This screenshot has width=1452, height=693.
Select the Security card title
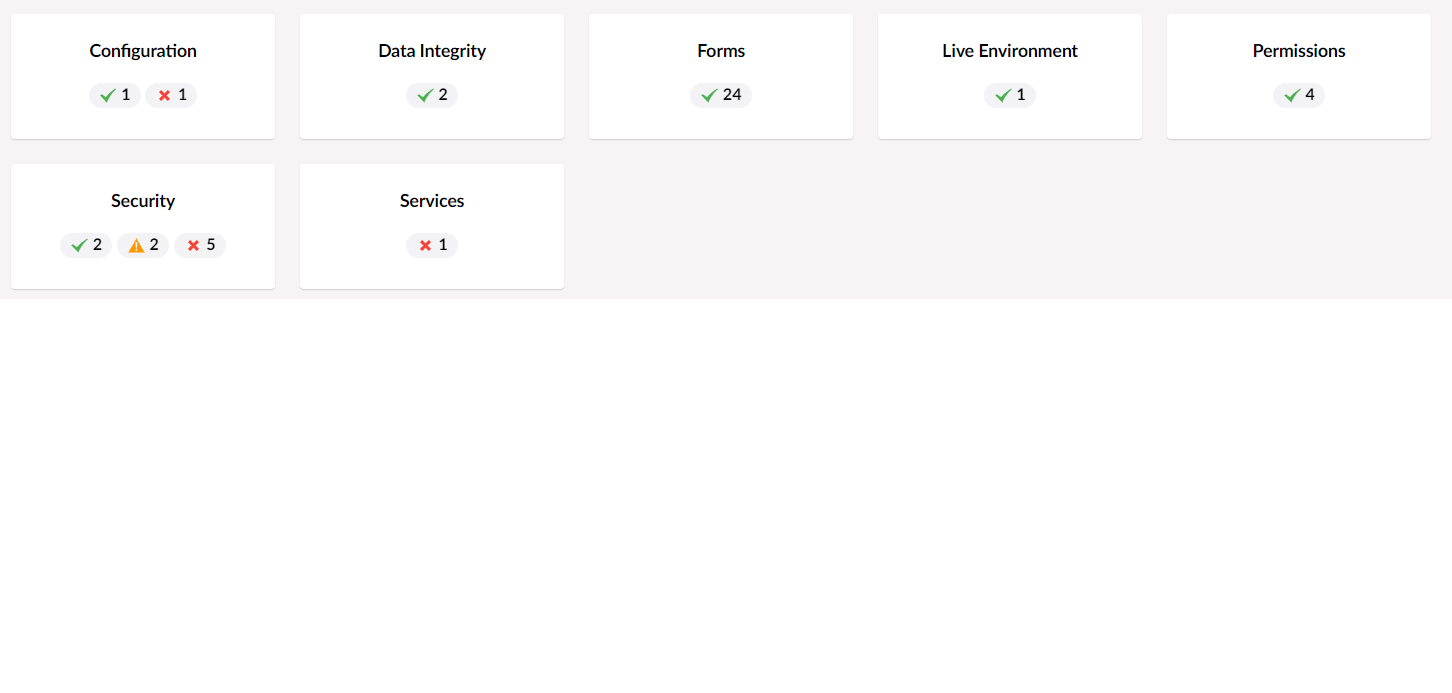143,201
